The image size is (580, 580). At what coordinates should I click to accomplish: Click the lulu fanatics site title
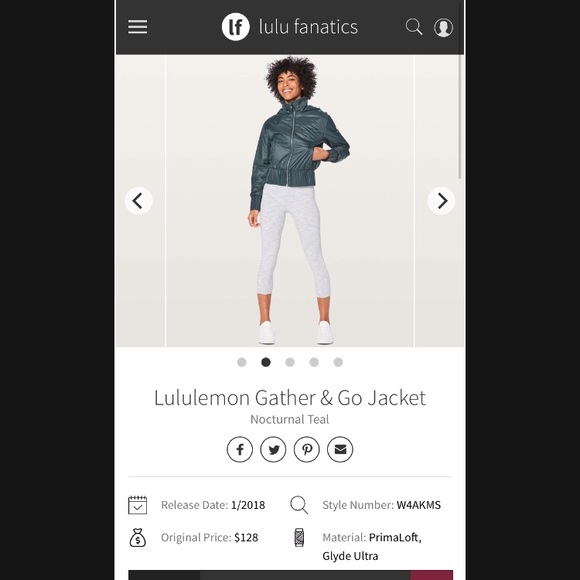tap(308, 27)
